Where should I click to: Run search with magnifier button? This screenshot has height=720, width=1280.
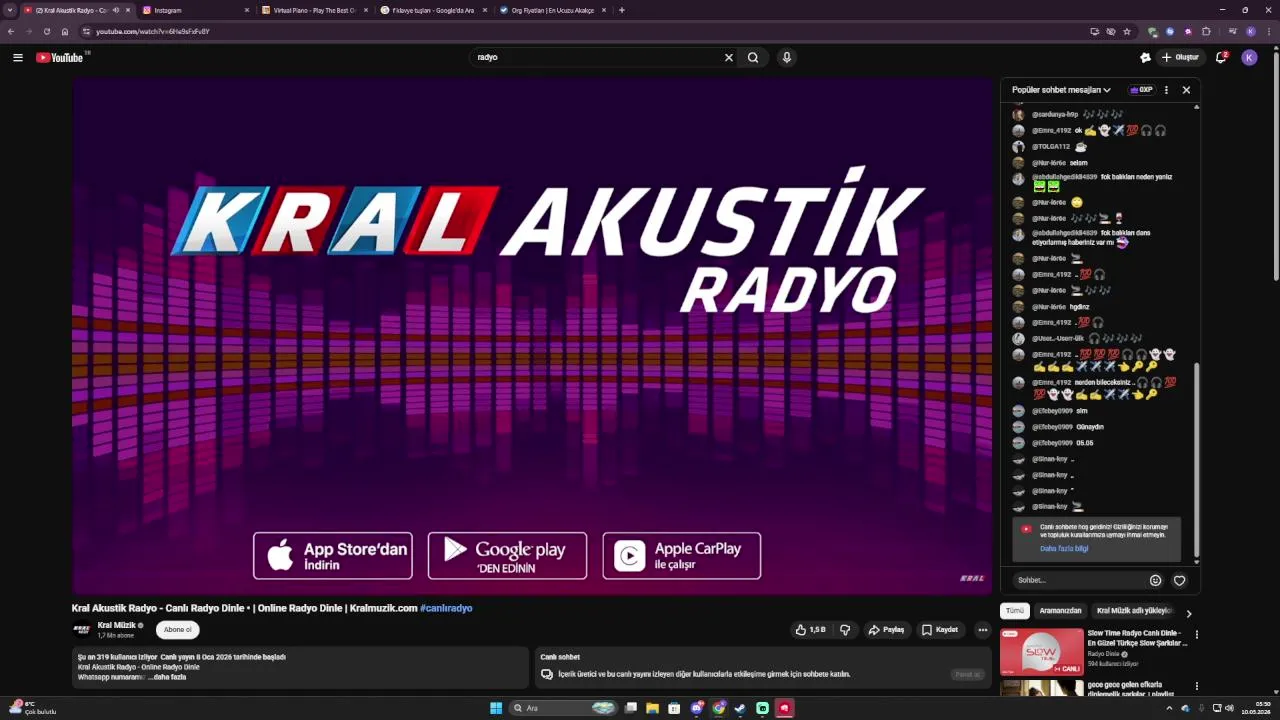[753, 57]
